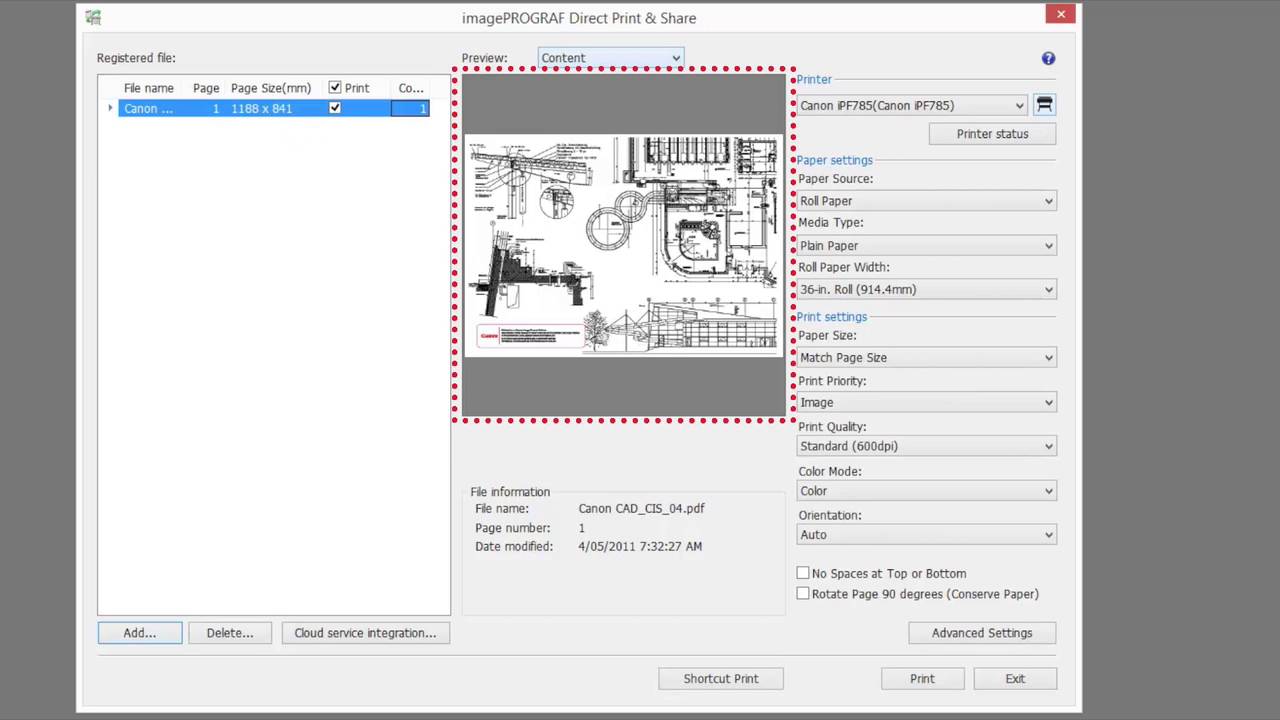Open the Preview Content dropdown
The width and height of the screenshot is (1280, 720).
pyautogui.click(x=611, y=58)
